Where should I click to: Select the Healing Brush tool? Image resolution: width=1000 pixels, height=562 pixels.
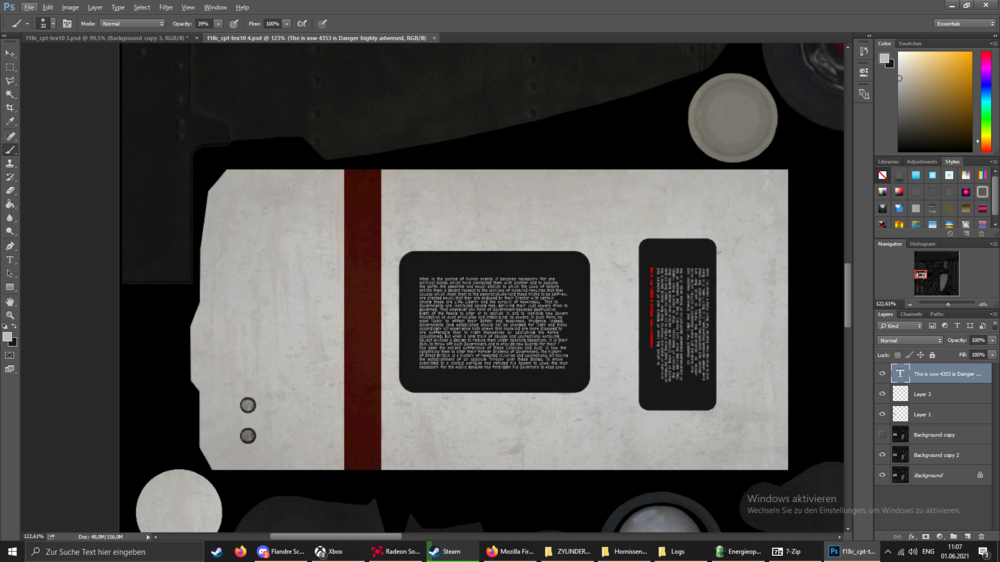coord(10,137)
